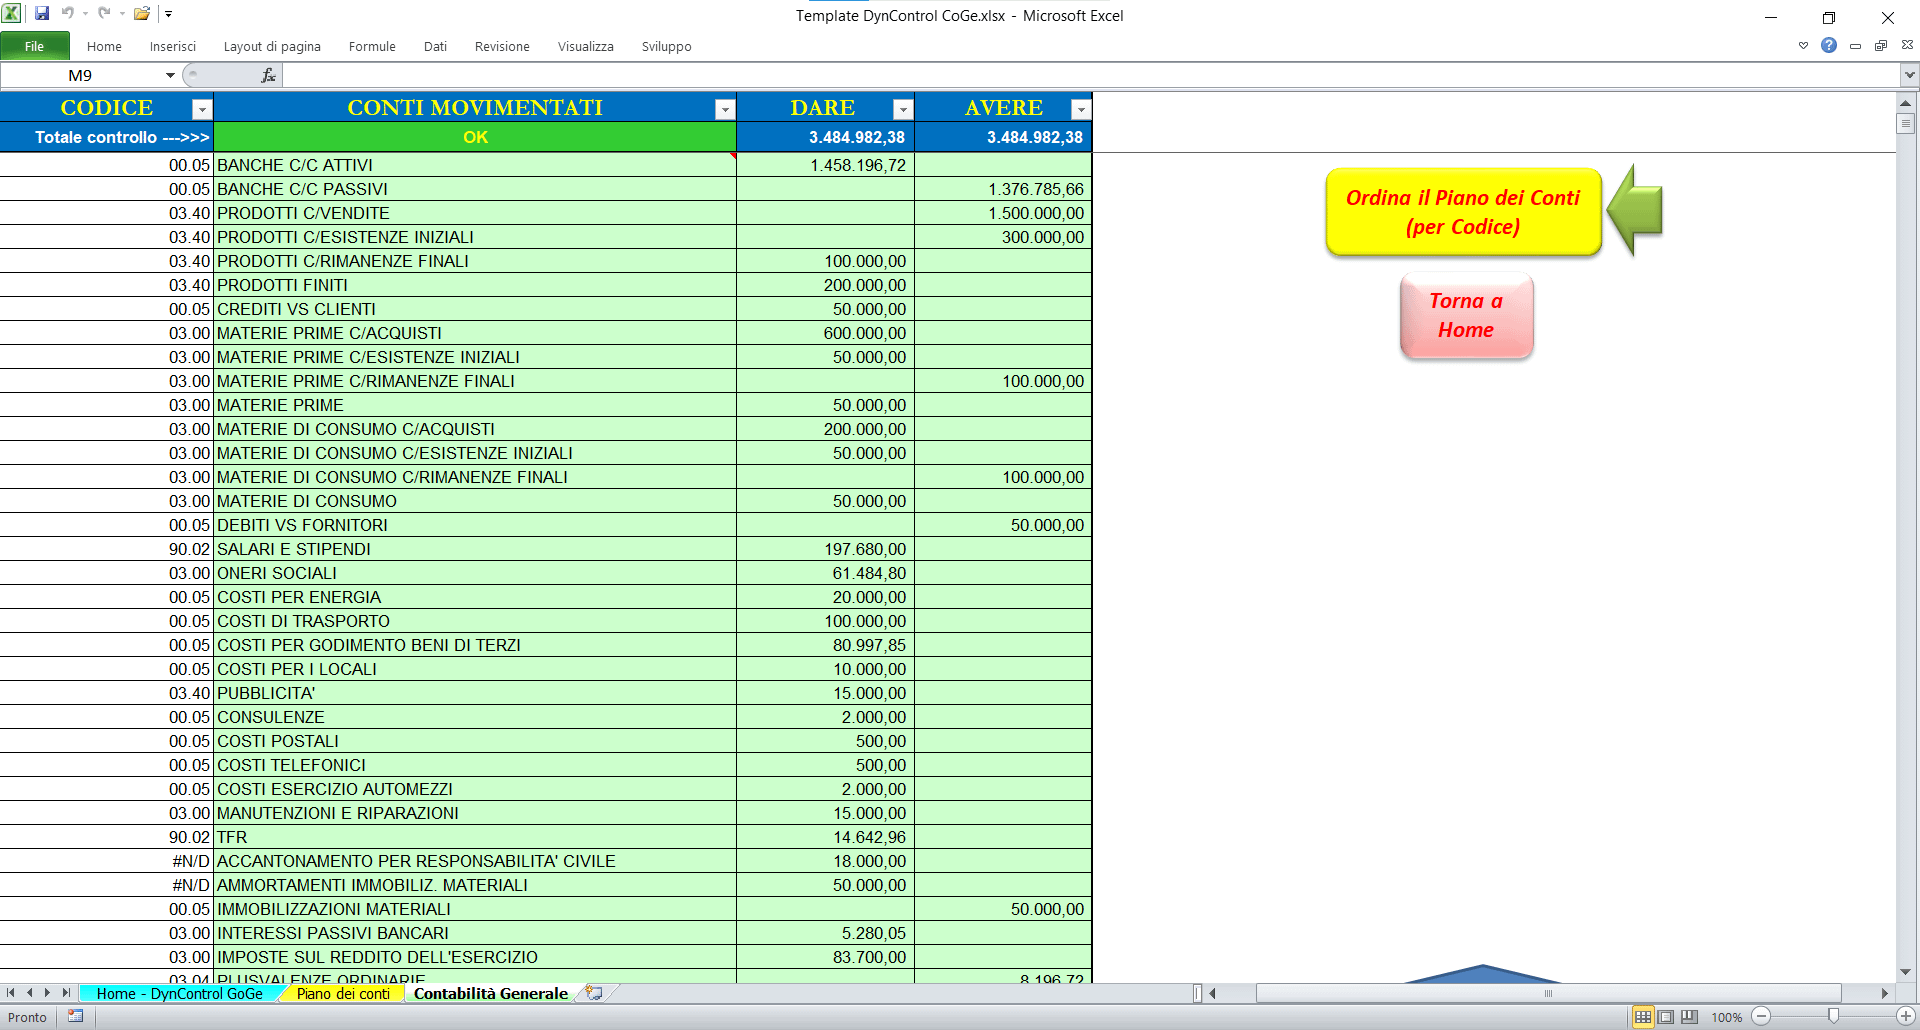Click the zoom in plus button
Viewport: 1920px width, 1030px height.
click(1906, 1017)
